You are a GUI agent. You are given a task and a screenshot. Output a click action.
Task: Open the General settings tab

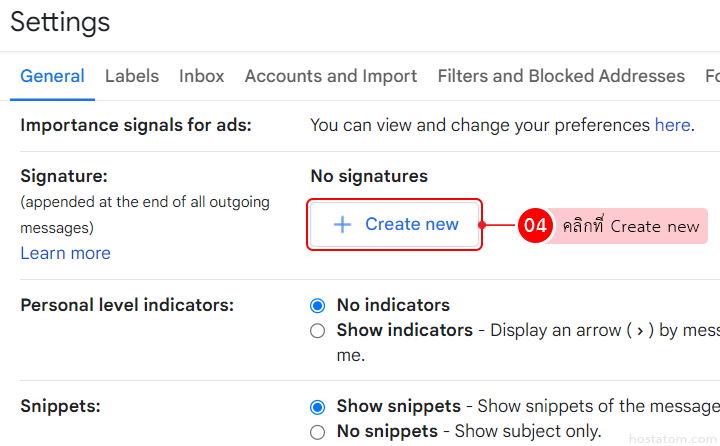click(52, 76)
